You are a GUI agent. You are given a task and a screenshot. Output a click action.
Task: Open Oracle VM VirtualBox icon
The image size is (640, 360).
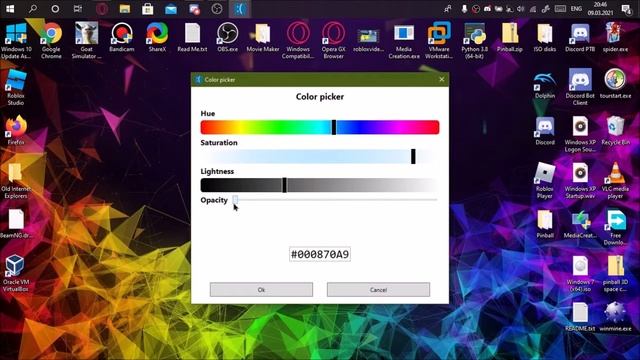coord(16,273)
